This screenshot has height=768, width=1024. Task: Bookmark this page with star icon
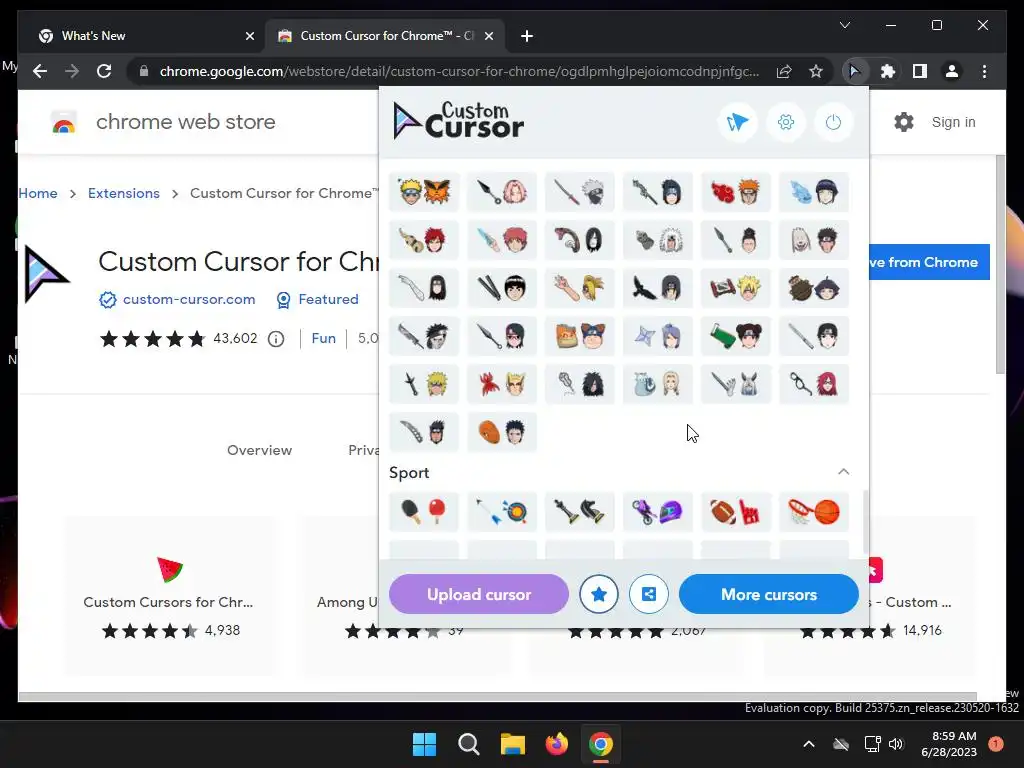tap(816, 71)
